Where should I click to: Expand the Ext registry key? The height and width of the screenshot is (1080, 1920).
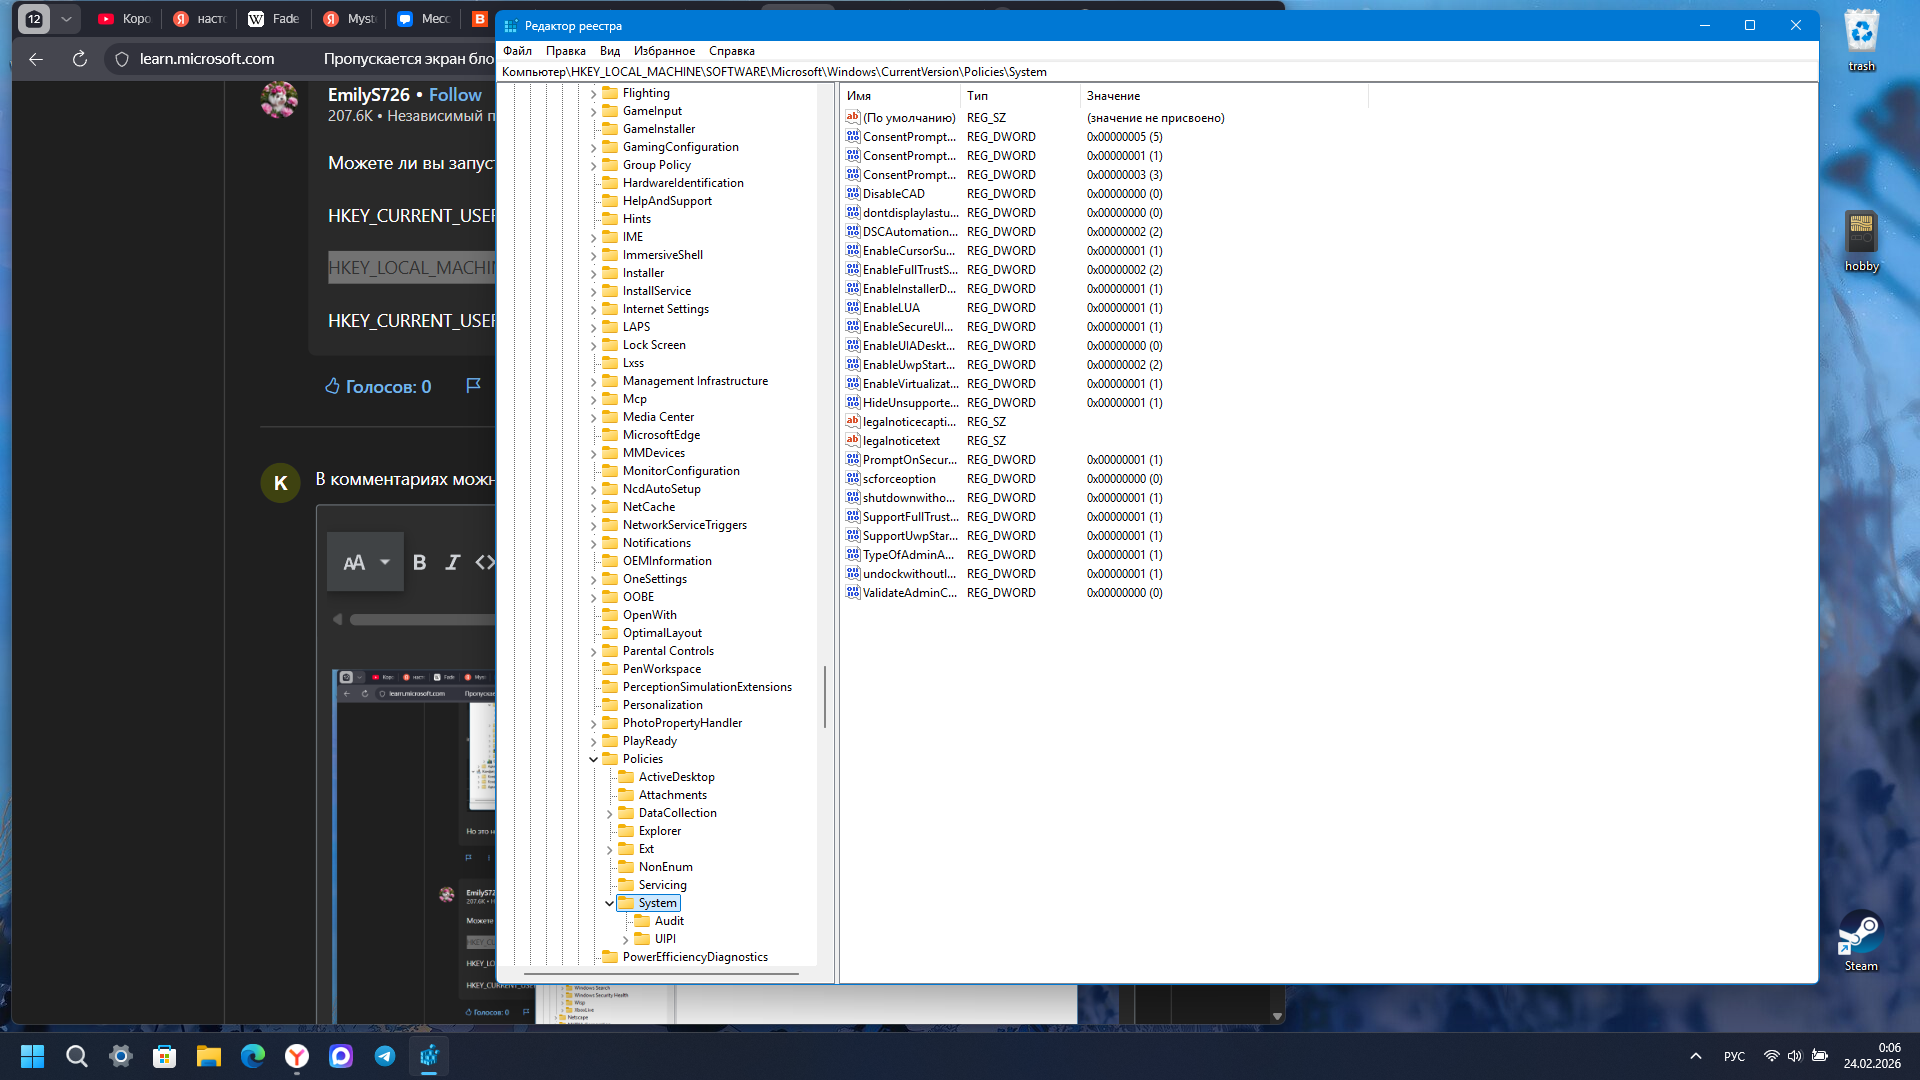(609, 849)
